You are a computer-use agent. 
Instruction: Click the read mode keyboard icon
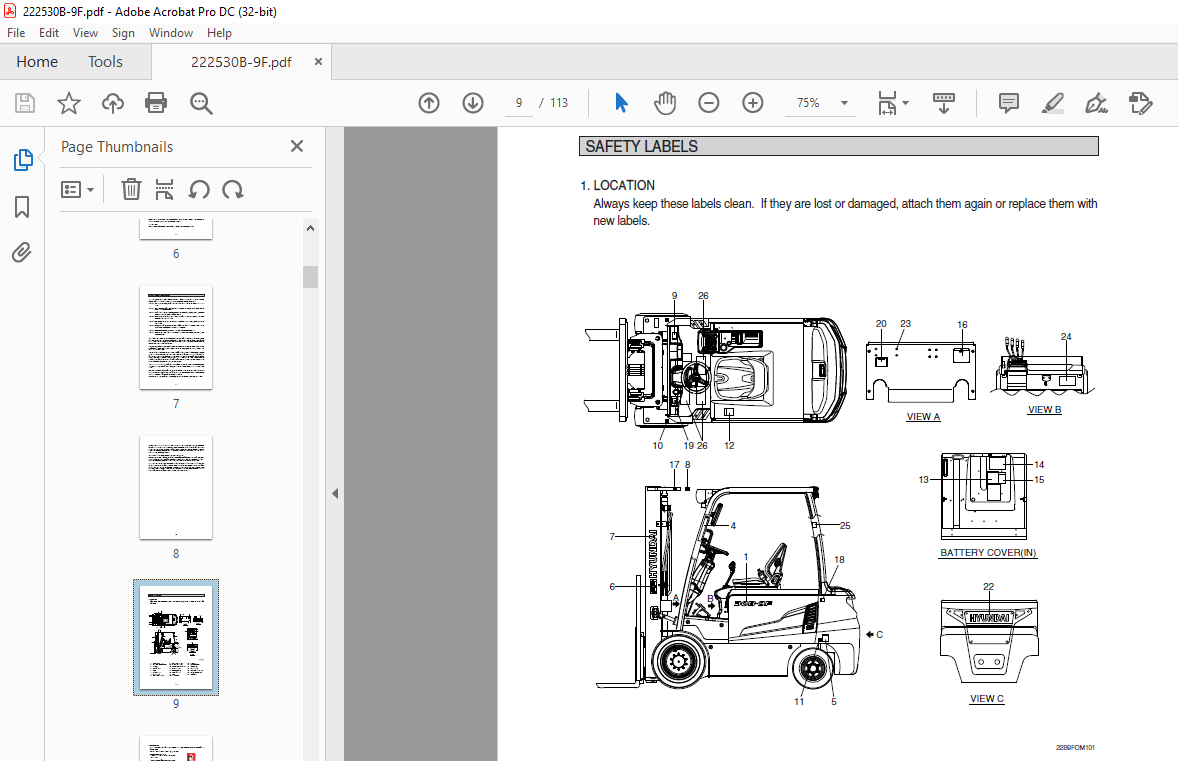(x=944, y=103)
